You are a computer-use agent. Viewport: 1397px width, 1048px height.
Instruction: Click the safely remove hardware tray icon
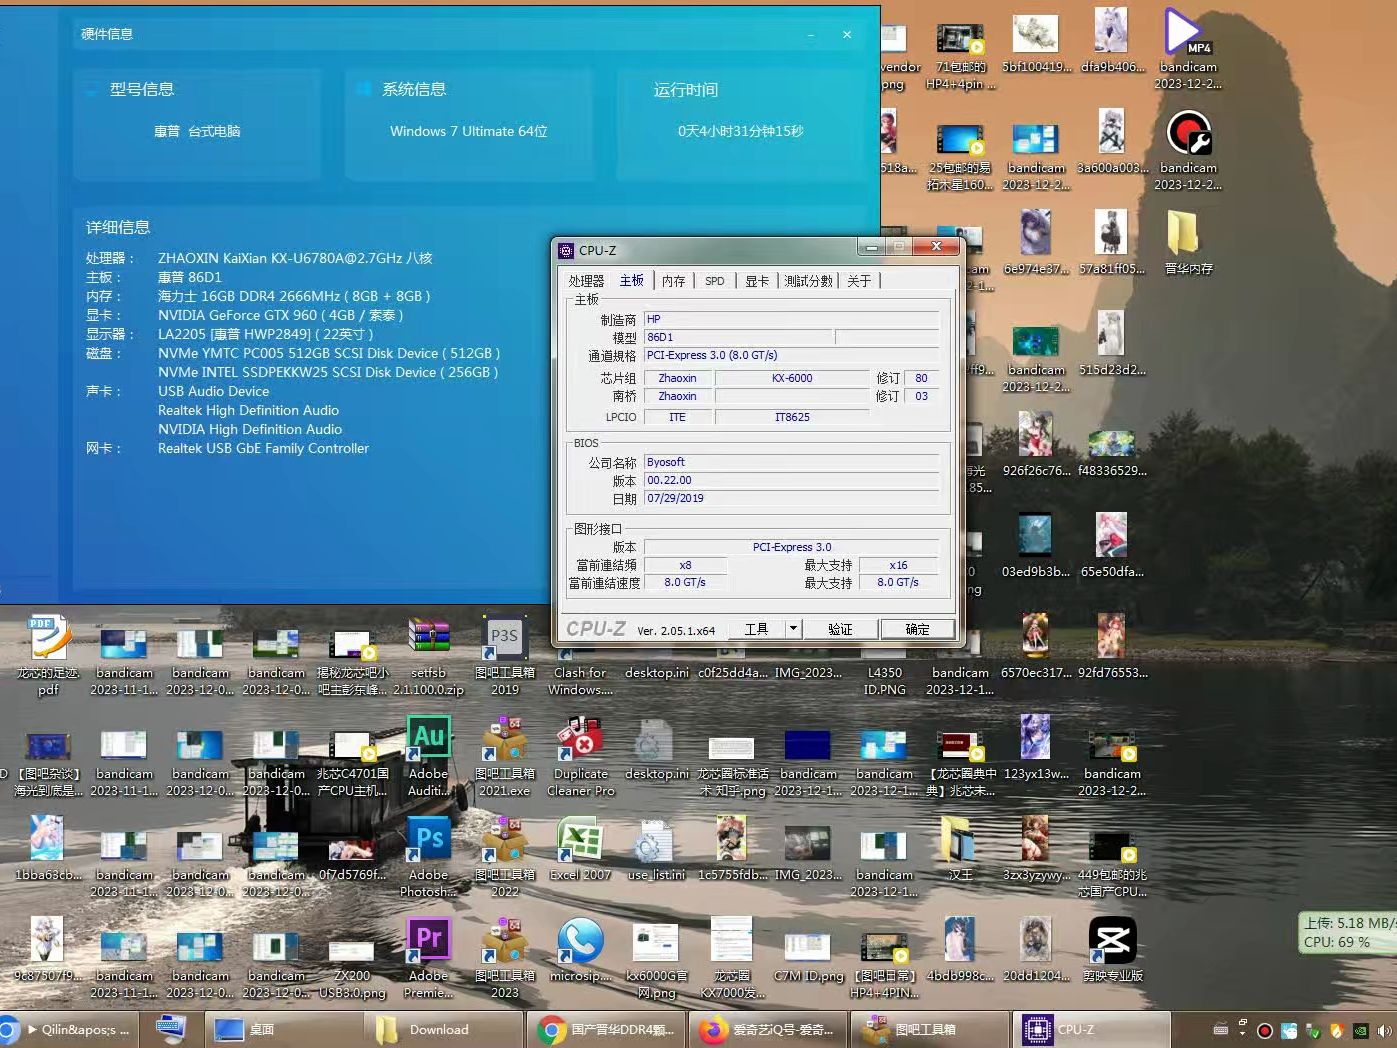pos(1313,1031)
